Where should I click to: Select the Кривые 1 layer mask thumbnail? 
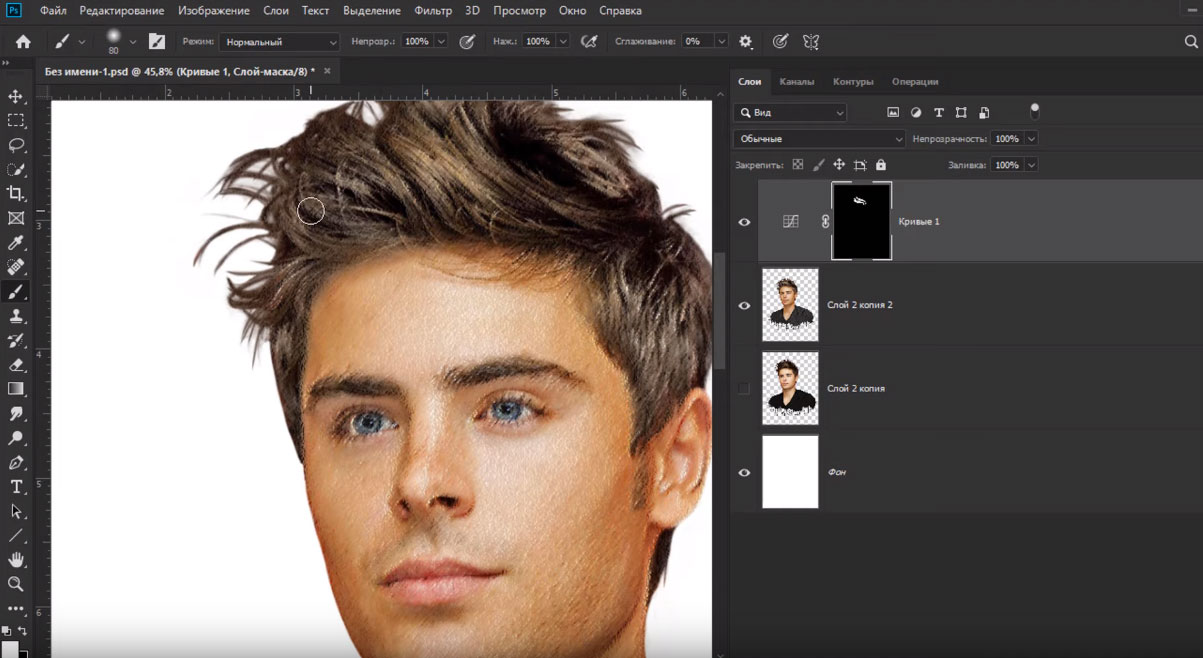pos(861,222)
